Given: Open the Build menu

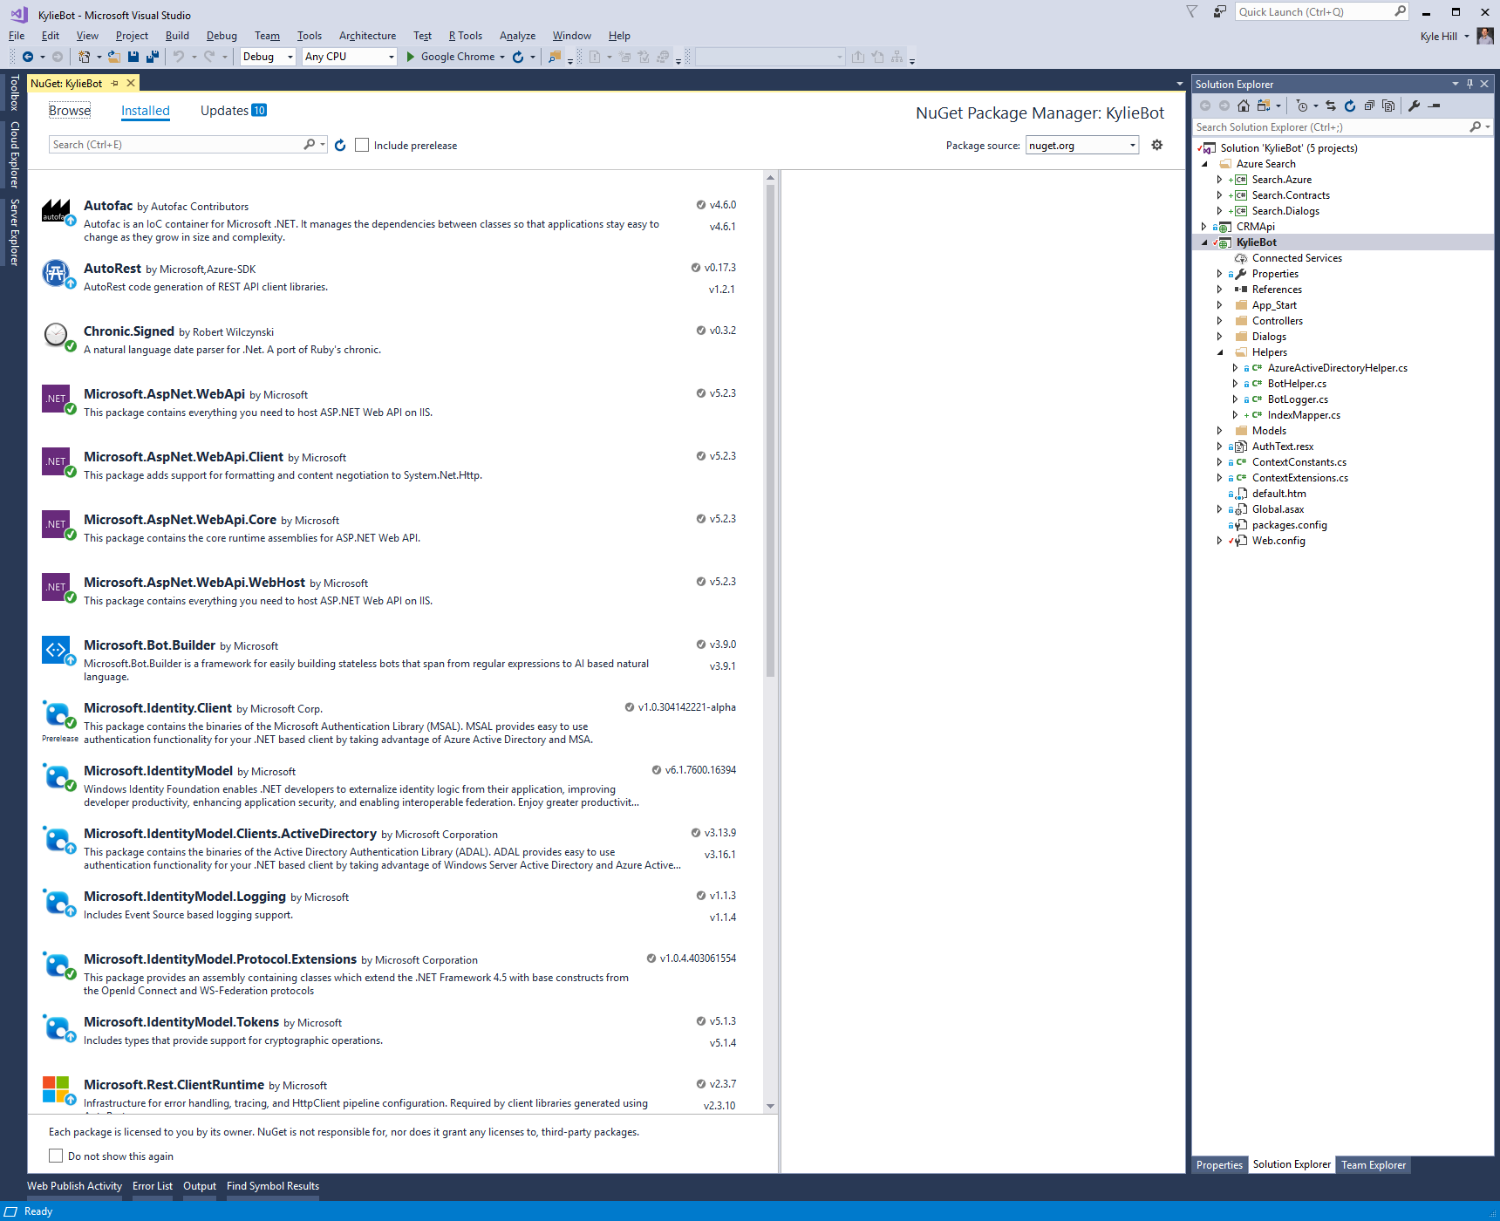Looking at the screenshot, I should tap(177, 36).
